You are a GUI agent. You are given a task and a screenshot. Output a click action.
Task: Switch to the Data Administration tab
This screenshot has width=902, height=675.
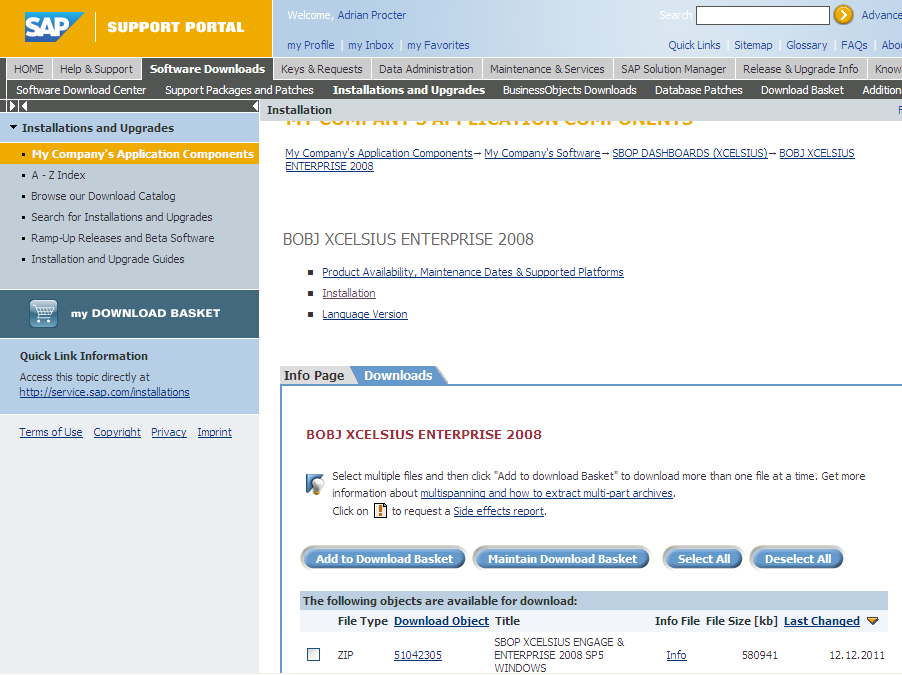pos(426,69)
